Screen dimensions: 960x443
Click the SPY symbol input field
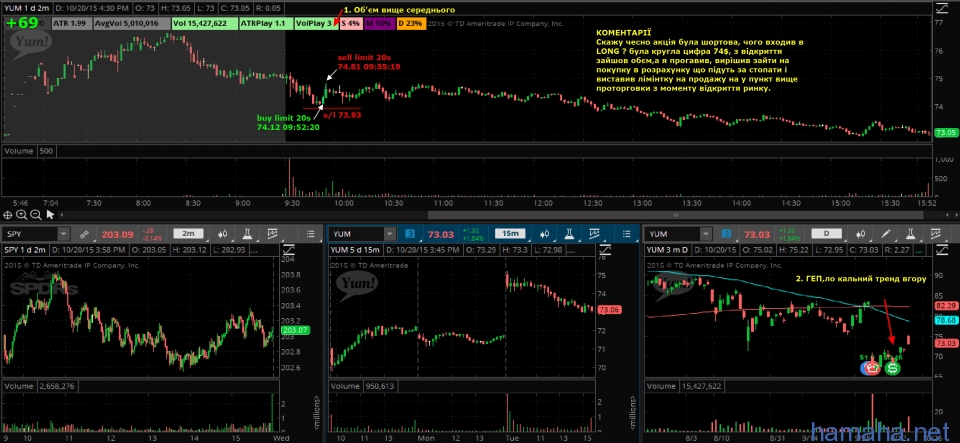31,234
